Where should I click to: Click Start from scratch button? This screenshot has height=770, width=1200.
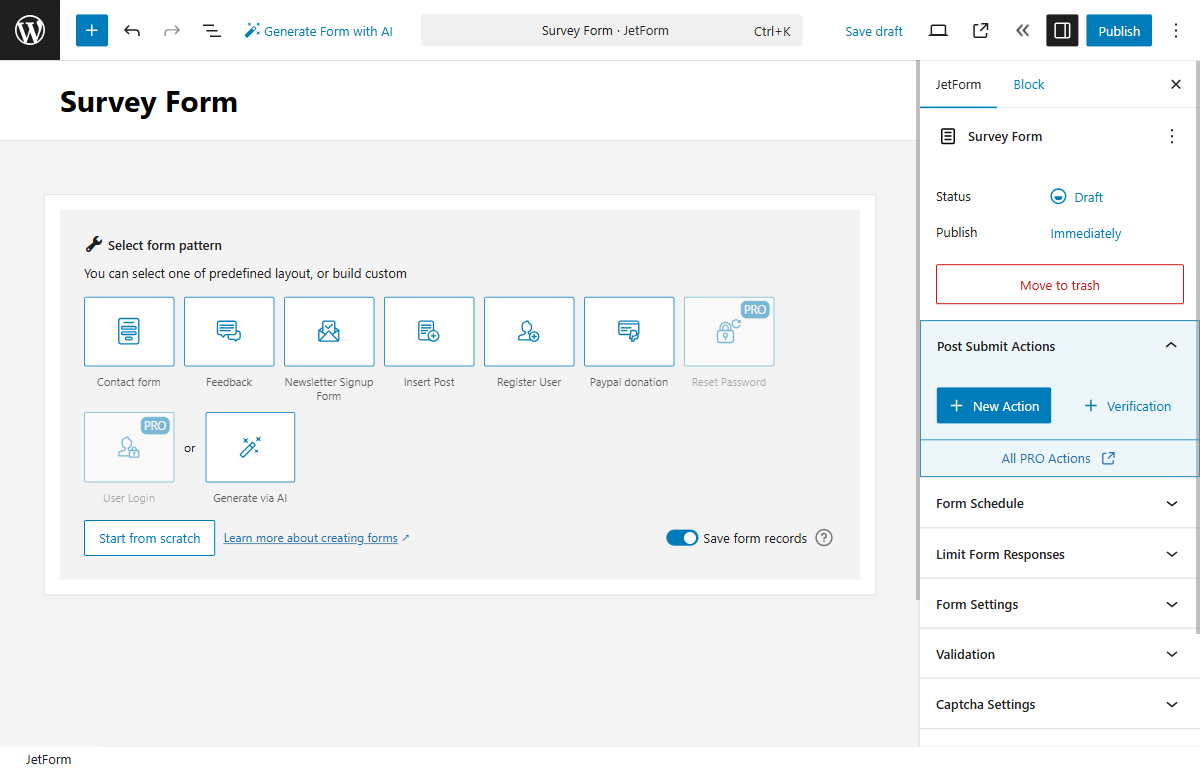click(x=149, y=537)
